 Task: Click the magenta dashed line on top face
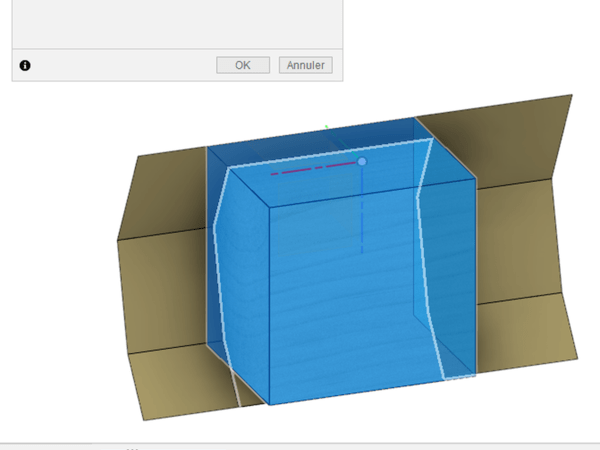click(x=312, y=168)
